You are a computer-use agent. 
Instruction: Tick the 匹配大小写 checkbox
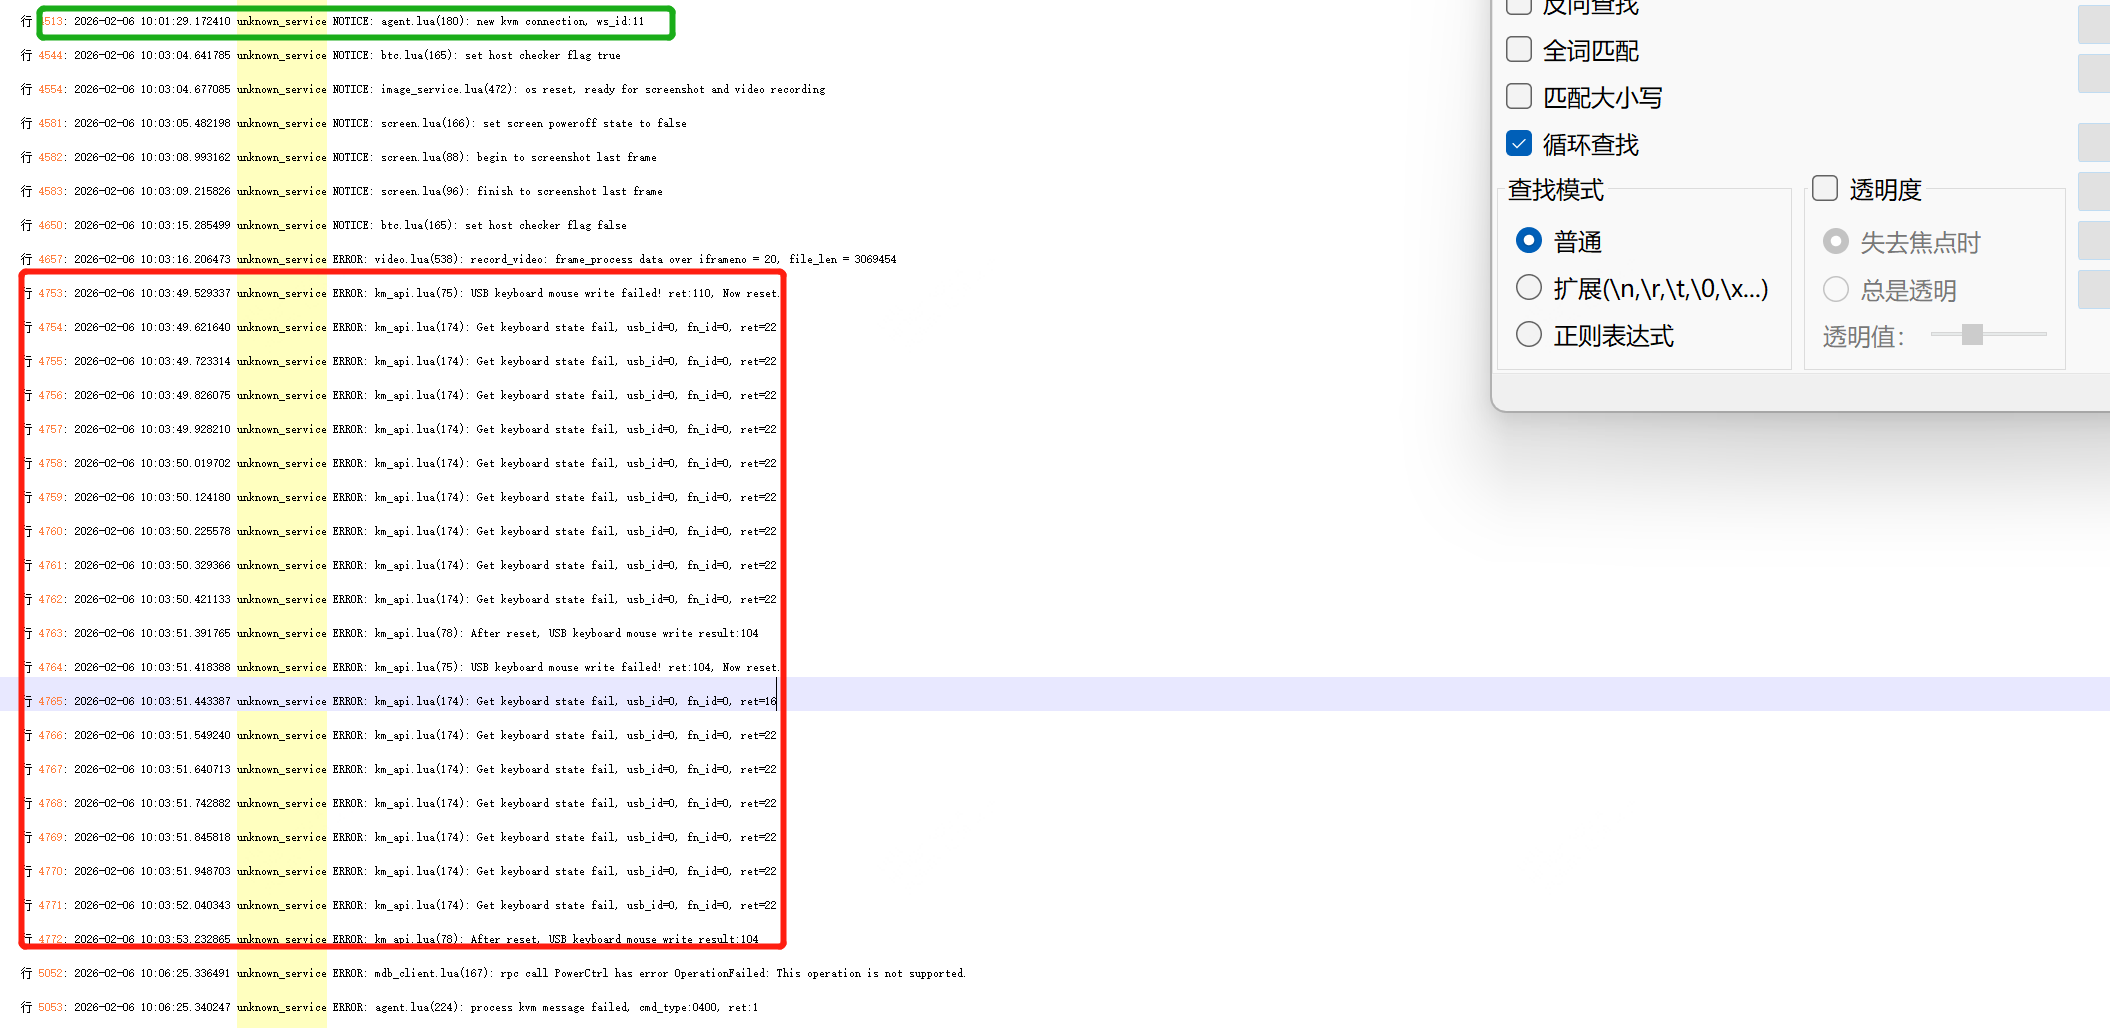pyautogui.click(x=1519, y=96)
